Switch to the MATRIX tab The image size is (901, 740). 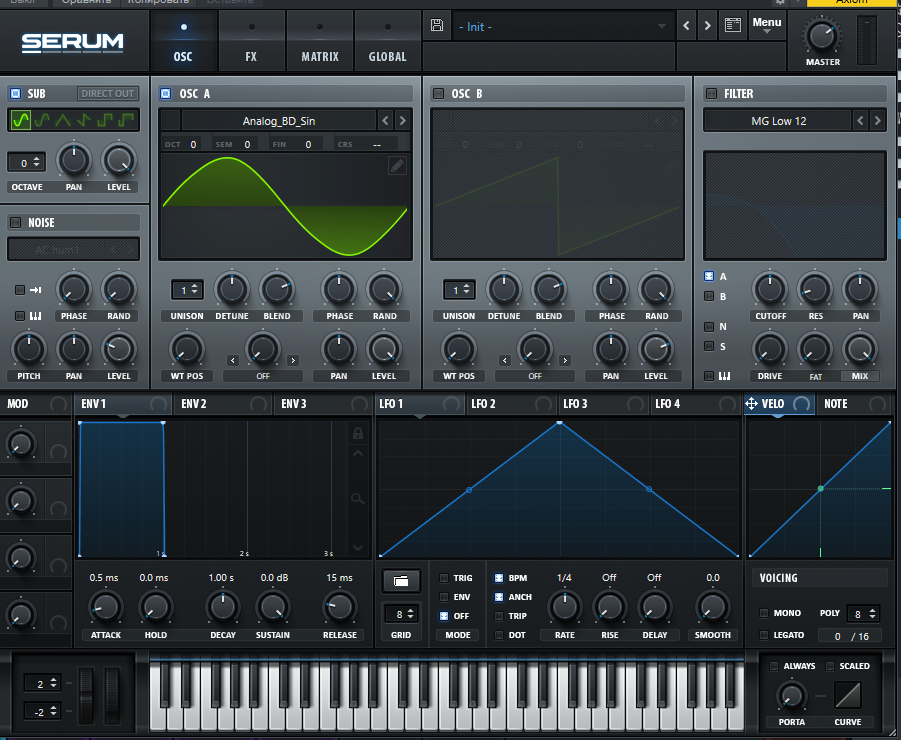319,41
